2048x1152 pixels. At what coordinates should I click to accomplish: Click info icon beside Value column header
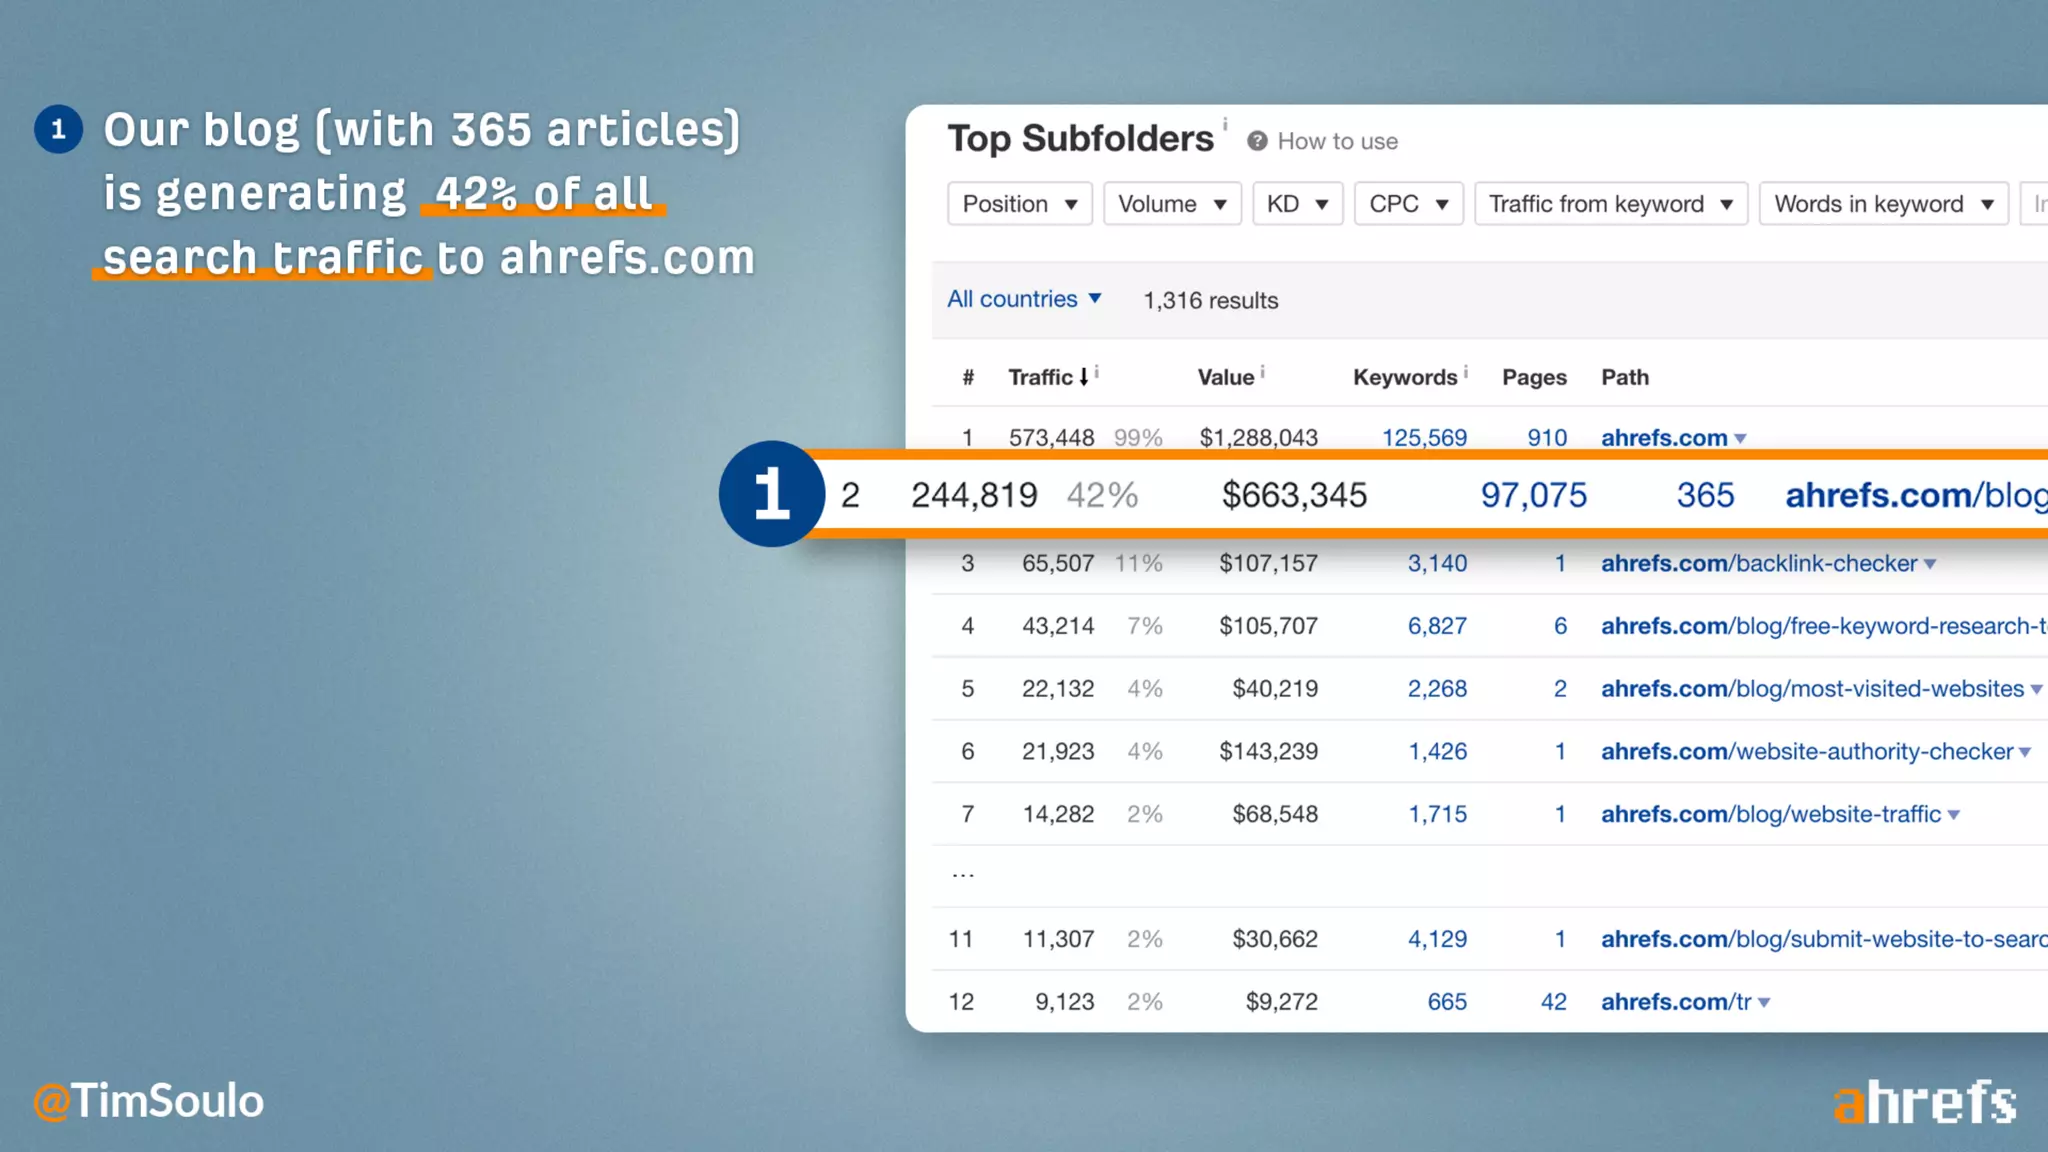click(1263, 372)
